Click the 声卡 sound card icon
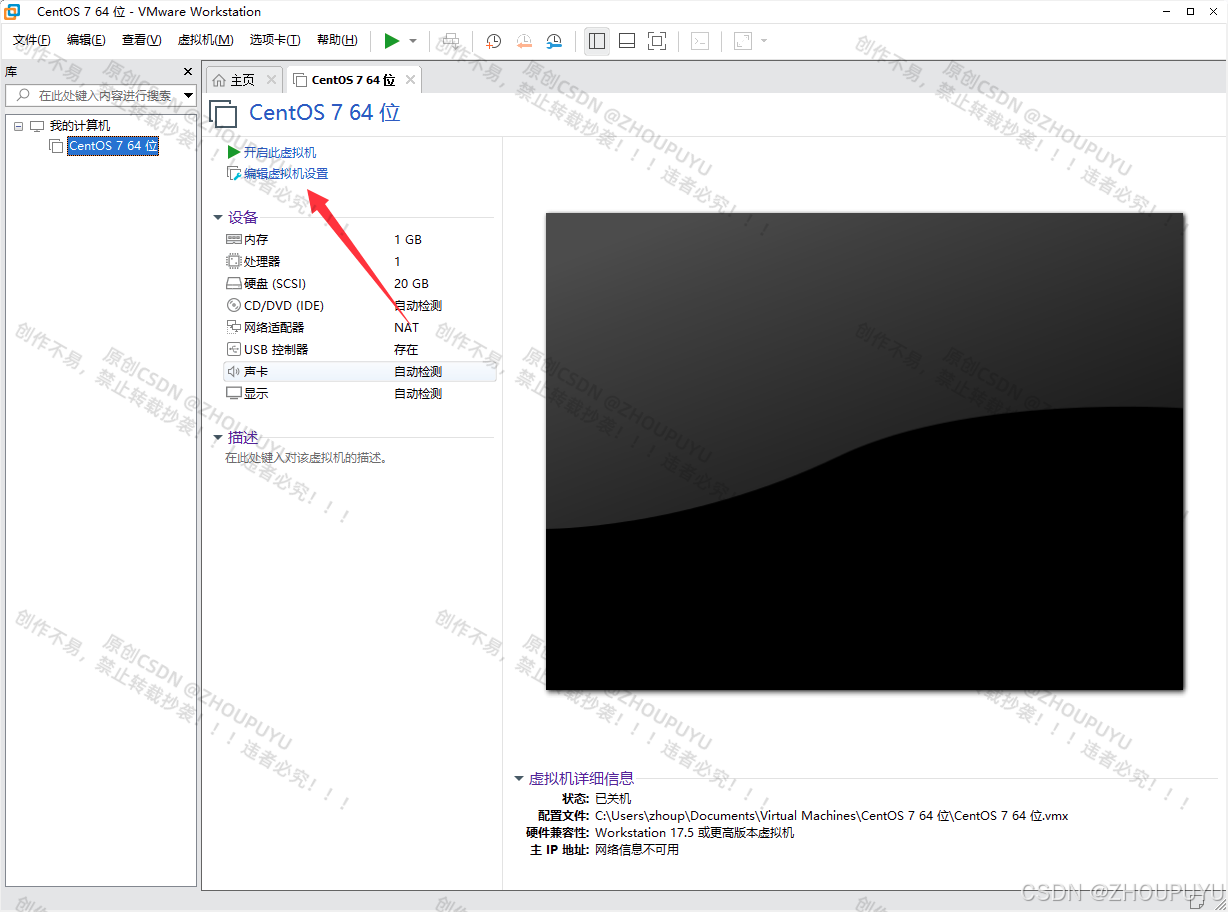The image size is (1228, 912). coord(234,372)
